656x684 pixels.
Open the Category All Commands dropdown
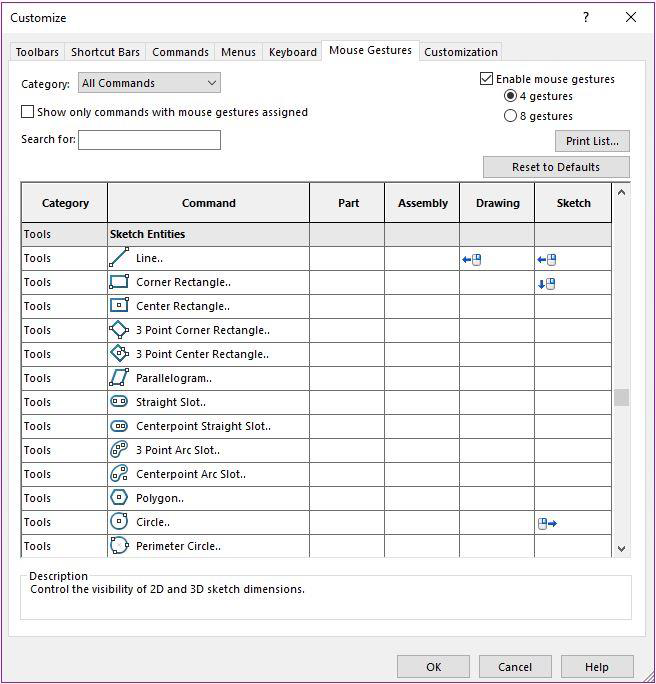(150, 83)
